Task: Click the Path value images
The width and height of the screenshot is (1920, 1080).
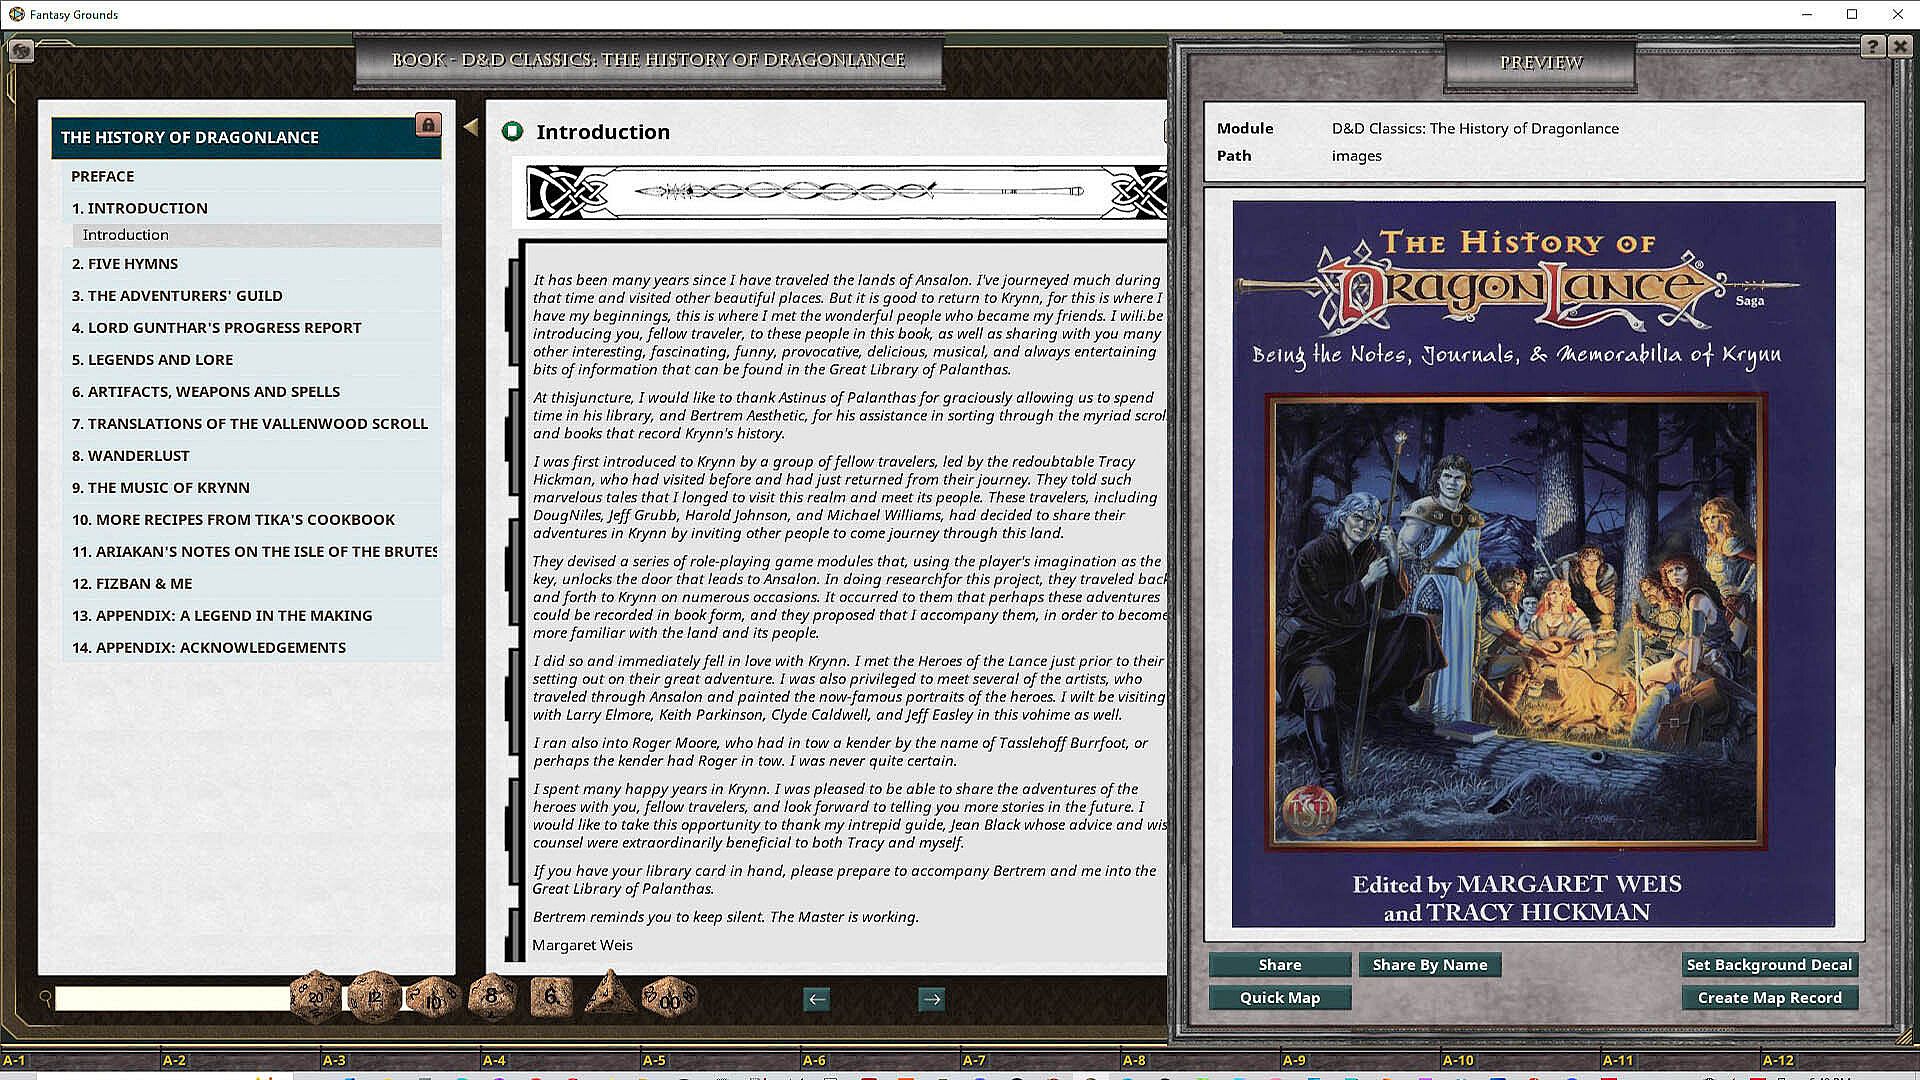Action: [x=1356, y=156]
